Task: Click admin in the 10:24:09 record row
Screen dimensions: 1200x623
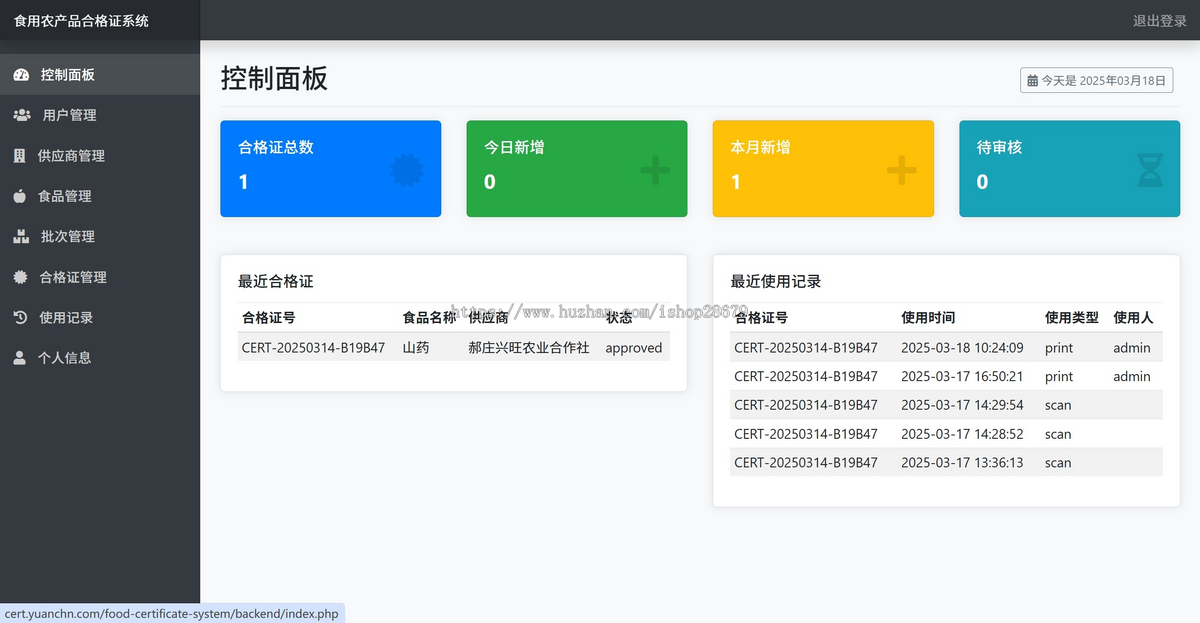Action: pos(1132,348)
